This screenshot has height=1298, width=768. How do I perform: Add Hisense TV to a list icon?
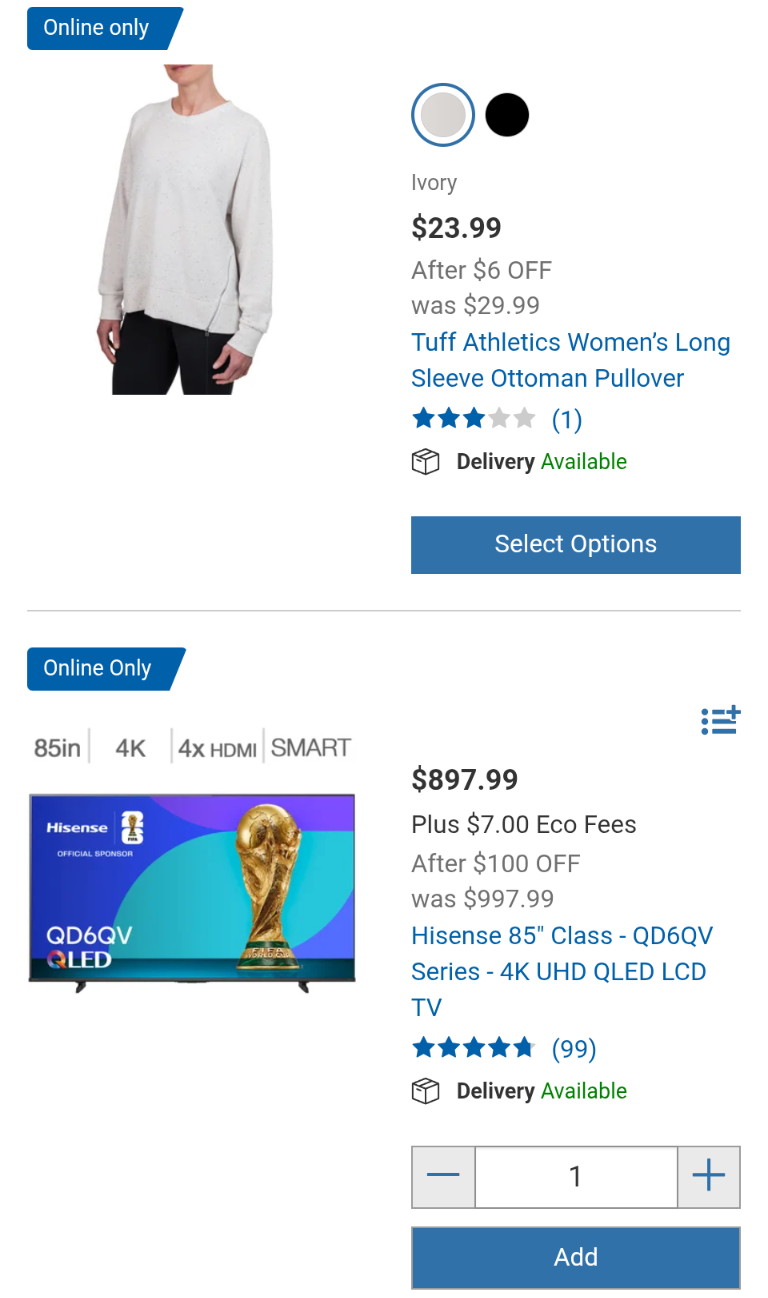click(720, 720)
